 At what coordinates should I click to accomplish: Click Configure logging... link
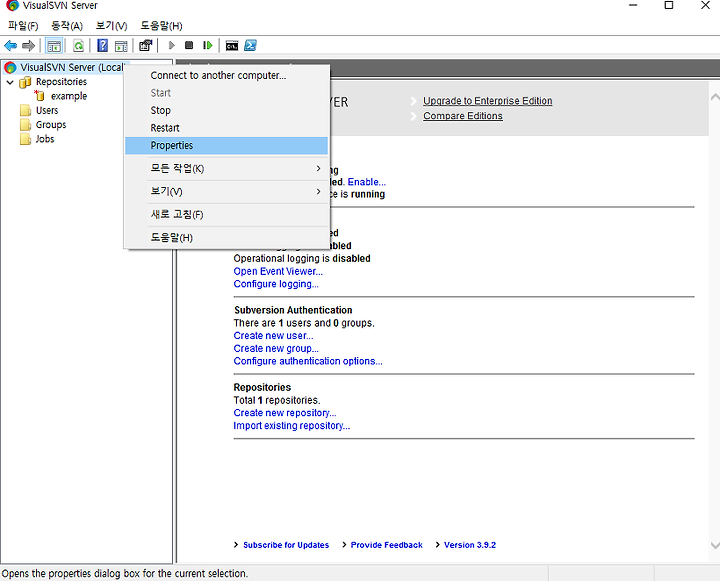(276, 284)
